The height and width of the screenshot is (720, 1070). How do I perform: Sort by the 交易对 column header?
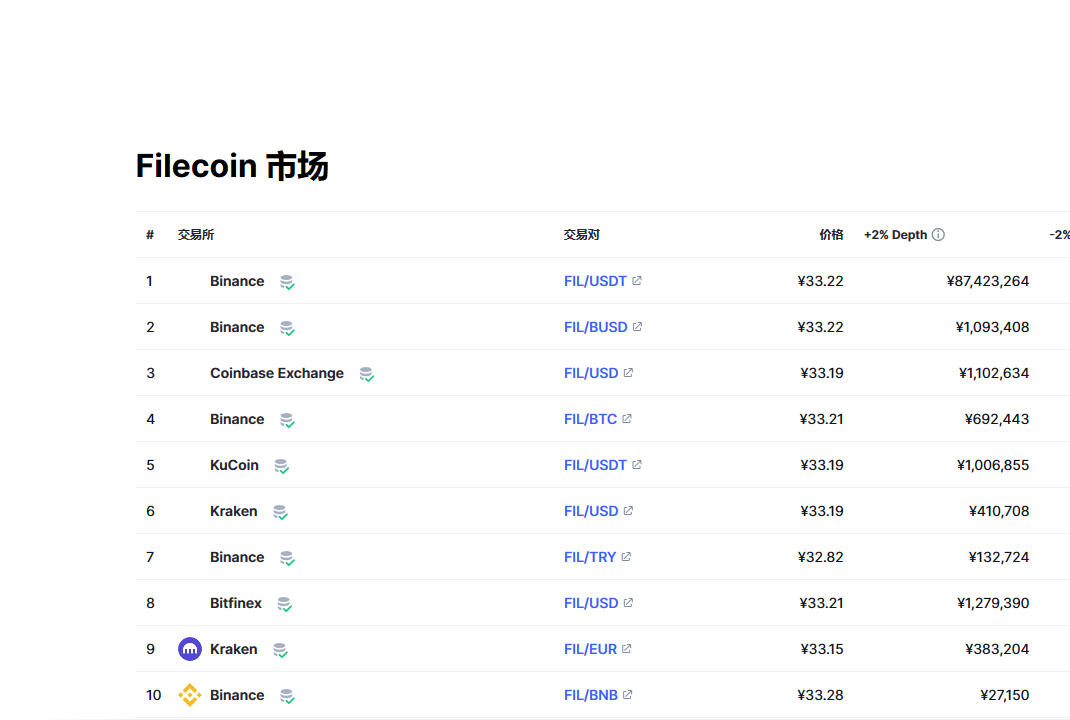tap(581, 235)
